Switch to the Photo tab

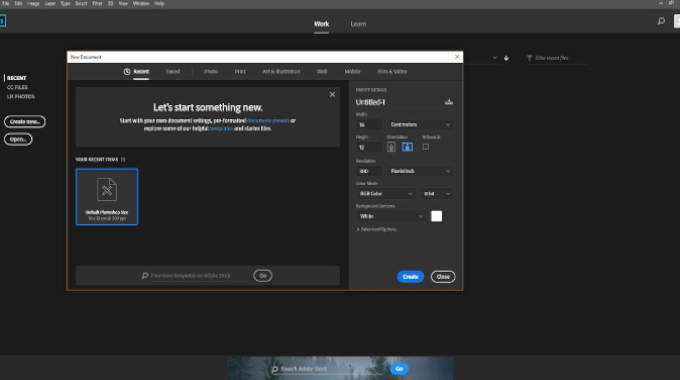pyautogui.click(x=211, y=72)
